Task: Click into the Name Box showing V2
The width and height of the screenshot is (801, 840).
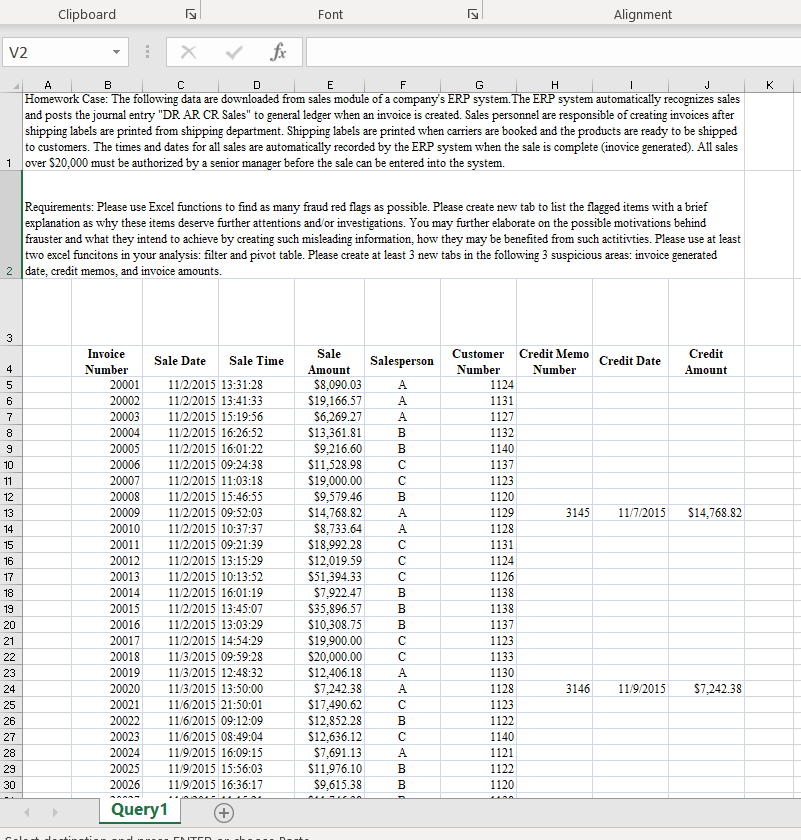Action: 56,52
